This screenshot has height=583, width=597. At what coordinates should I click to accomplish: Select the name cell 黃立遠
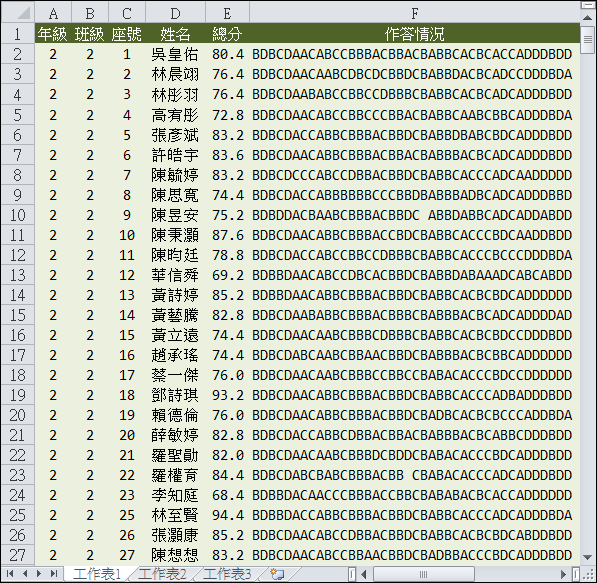[175, 335]
